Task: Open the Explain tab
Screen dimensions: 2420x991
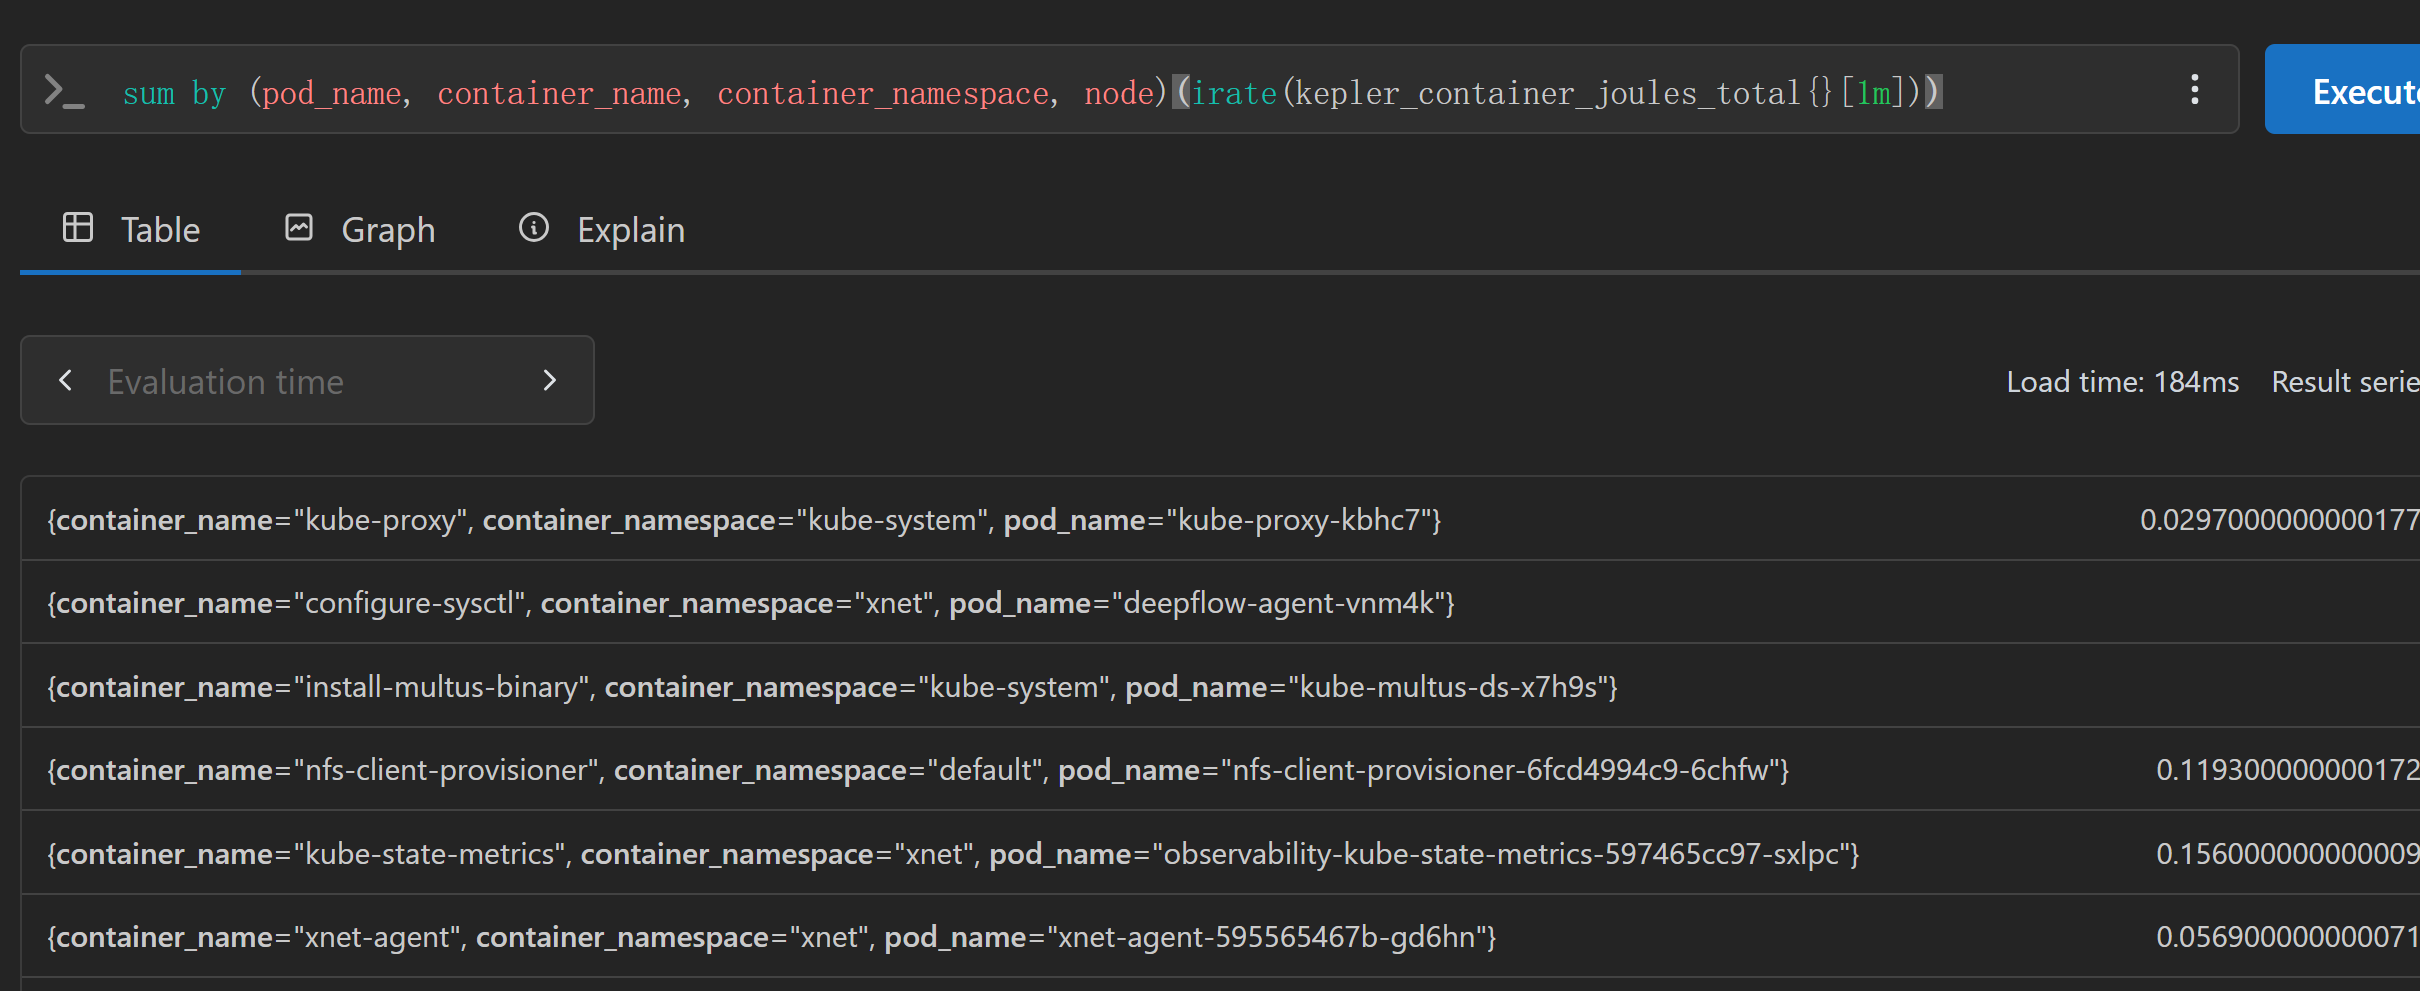Action: click(601, 230)
